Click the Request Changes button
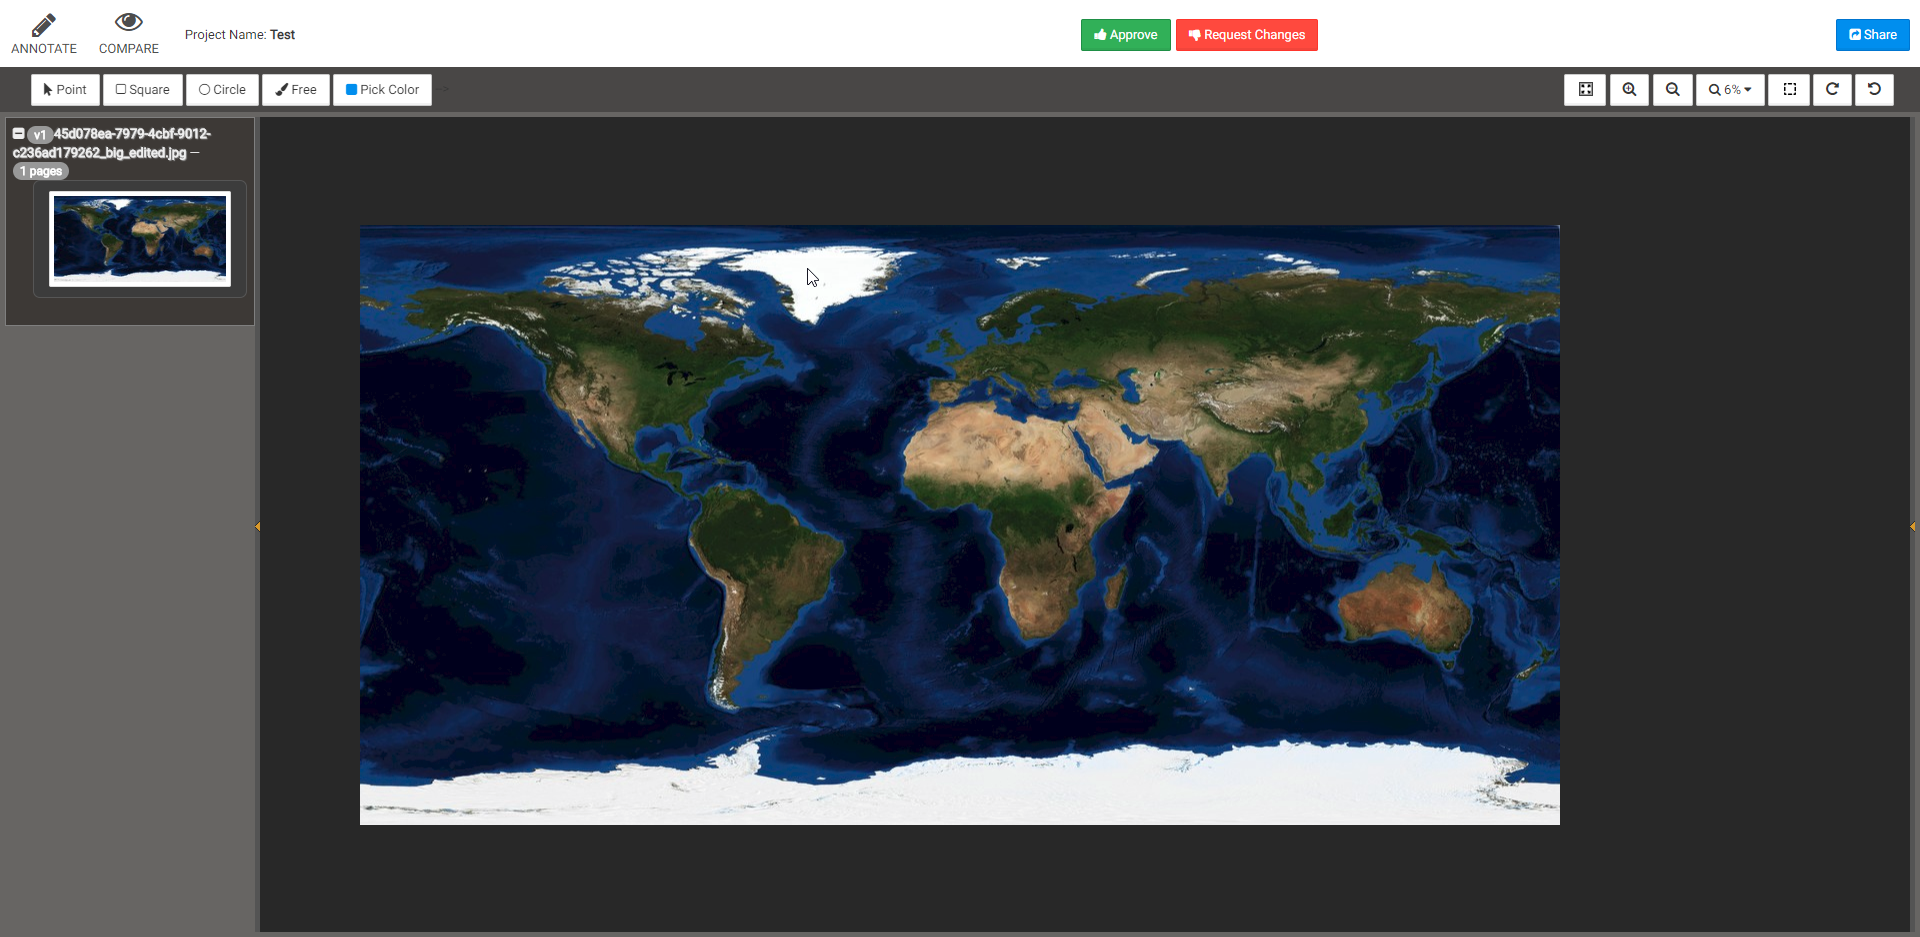1920x937 pixels. 1246,35
